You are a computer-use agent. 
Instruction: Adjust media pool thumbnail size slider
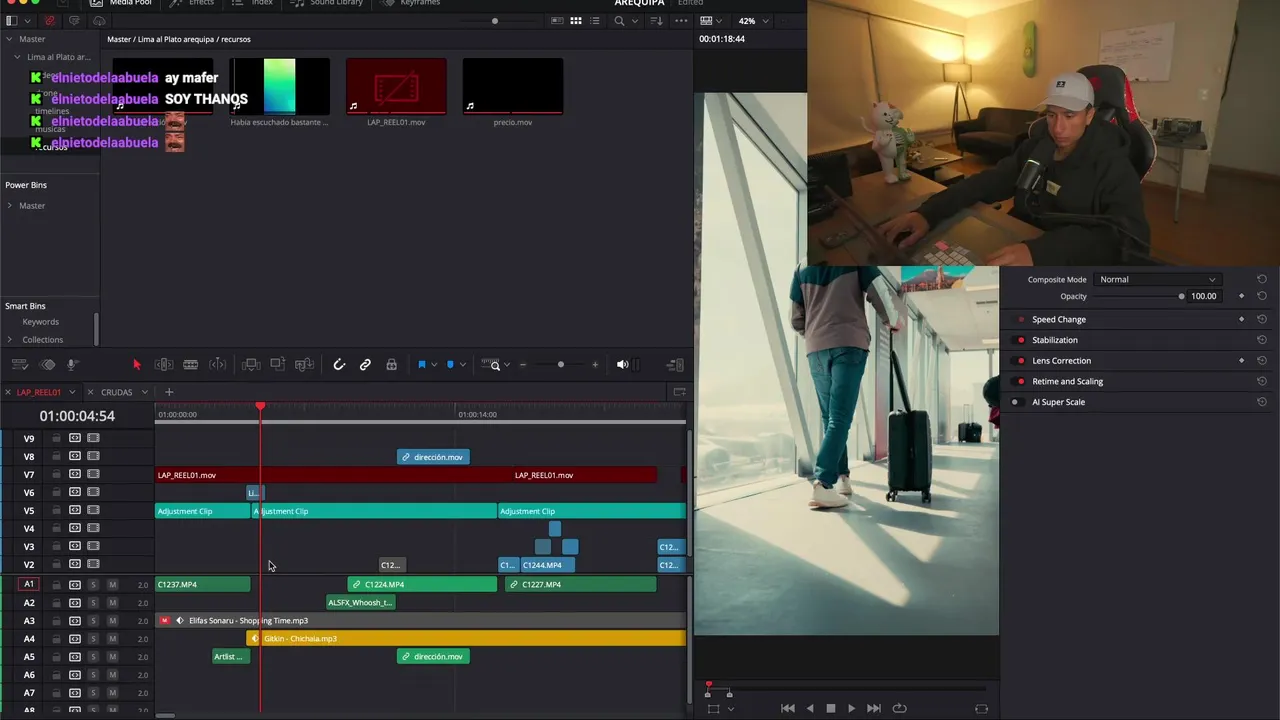coord(494,20)
